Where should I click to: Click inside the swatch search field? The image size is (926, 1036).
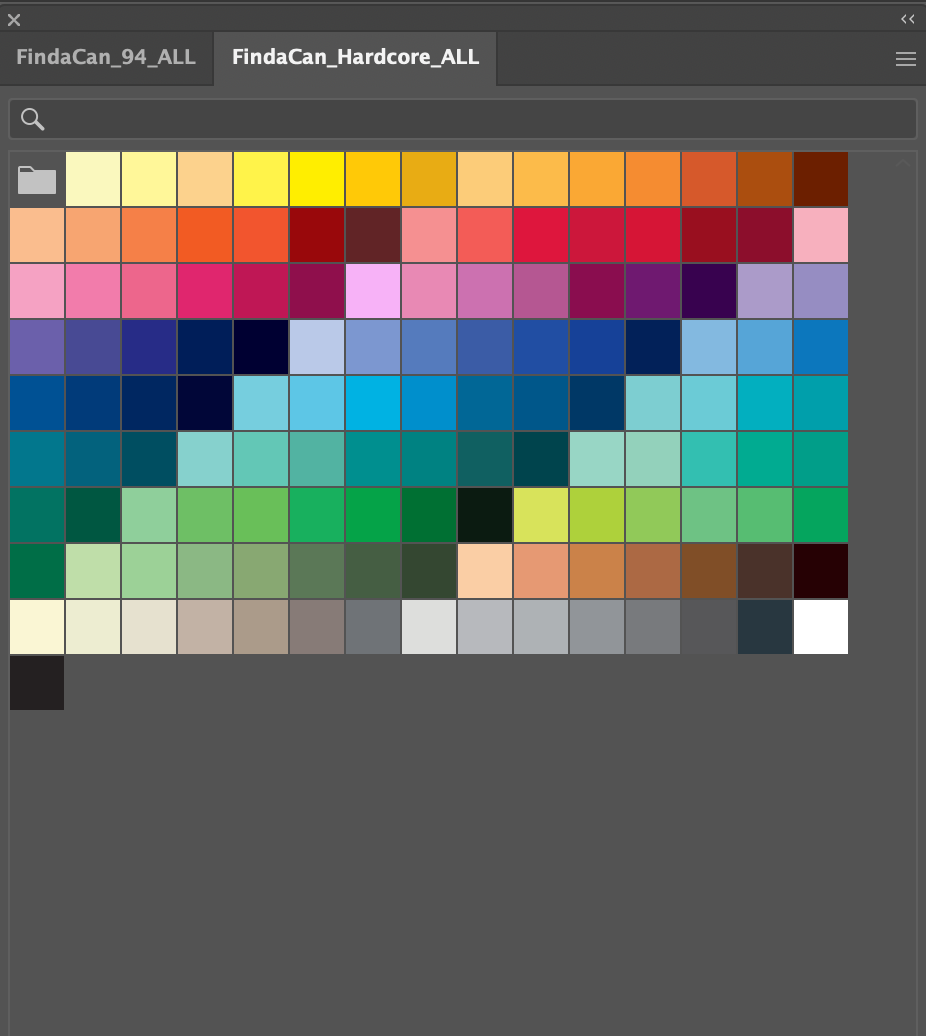tap(480, 120)
